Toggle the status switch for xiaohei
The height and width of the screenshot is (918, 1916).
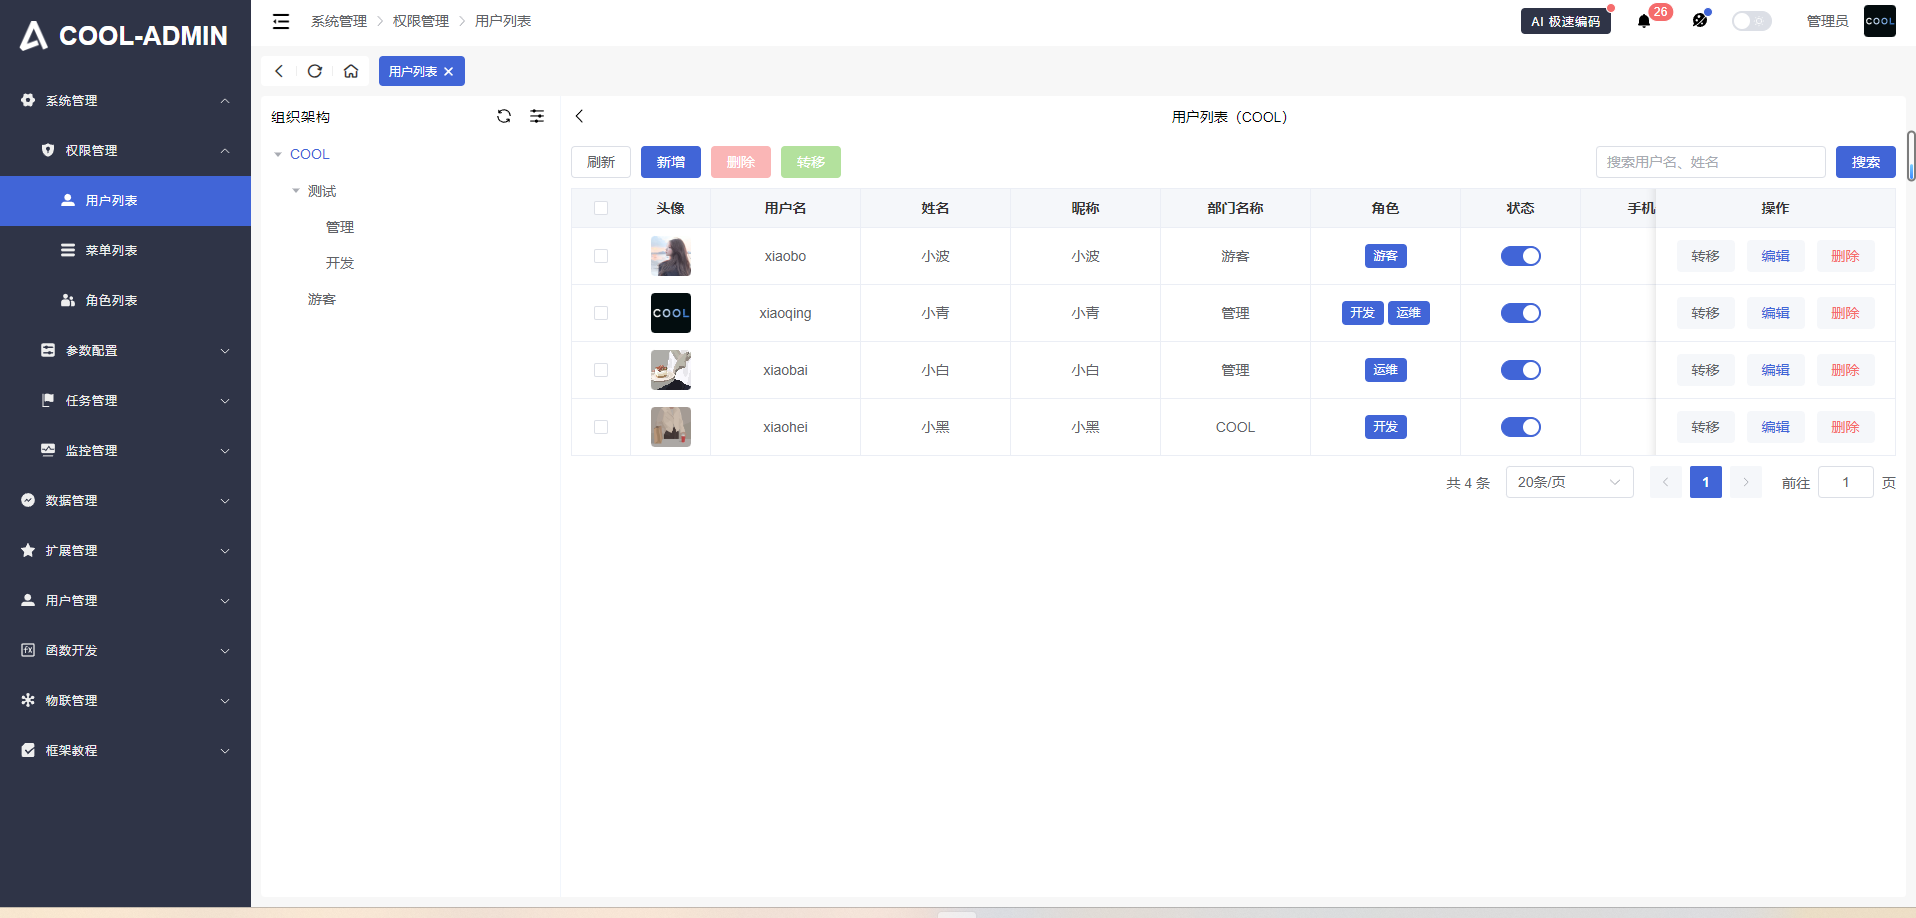[x=1521, y=427]
